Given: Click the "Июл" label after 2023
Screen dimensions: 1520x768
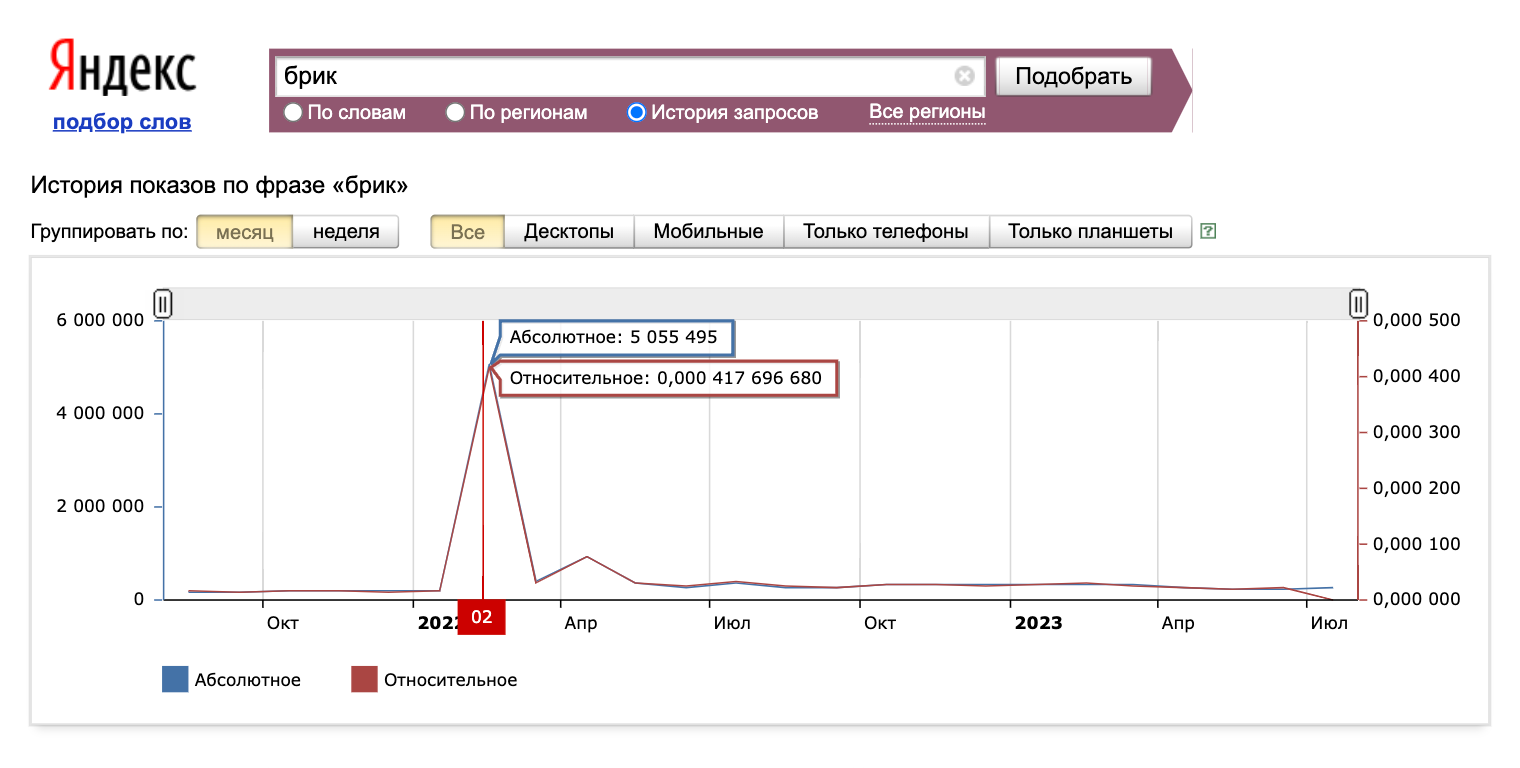Looking at the screenshot, I should [1330, 624].
